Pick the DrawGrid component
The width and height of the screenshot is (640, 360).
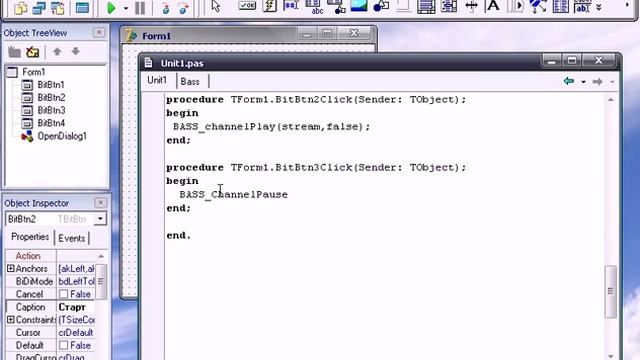337,7
